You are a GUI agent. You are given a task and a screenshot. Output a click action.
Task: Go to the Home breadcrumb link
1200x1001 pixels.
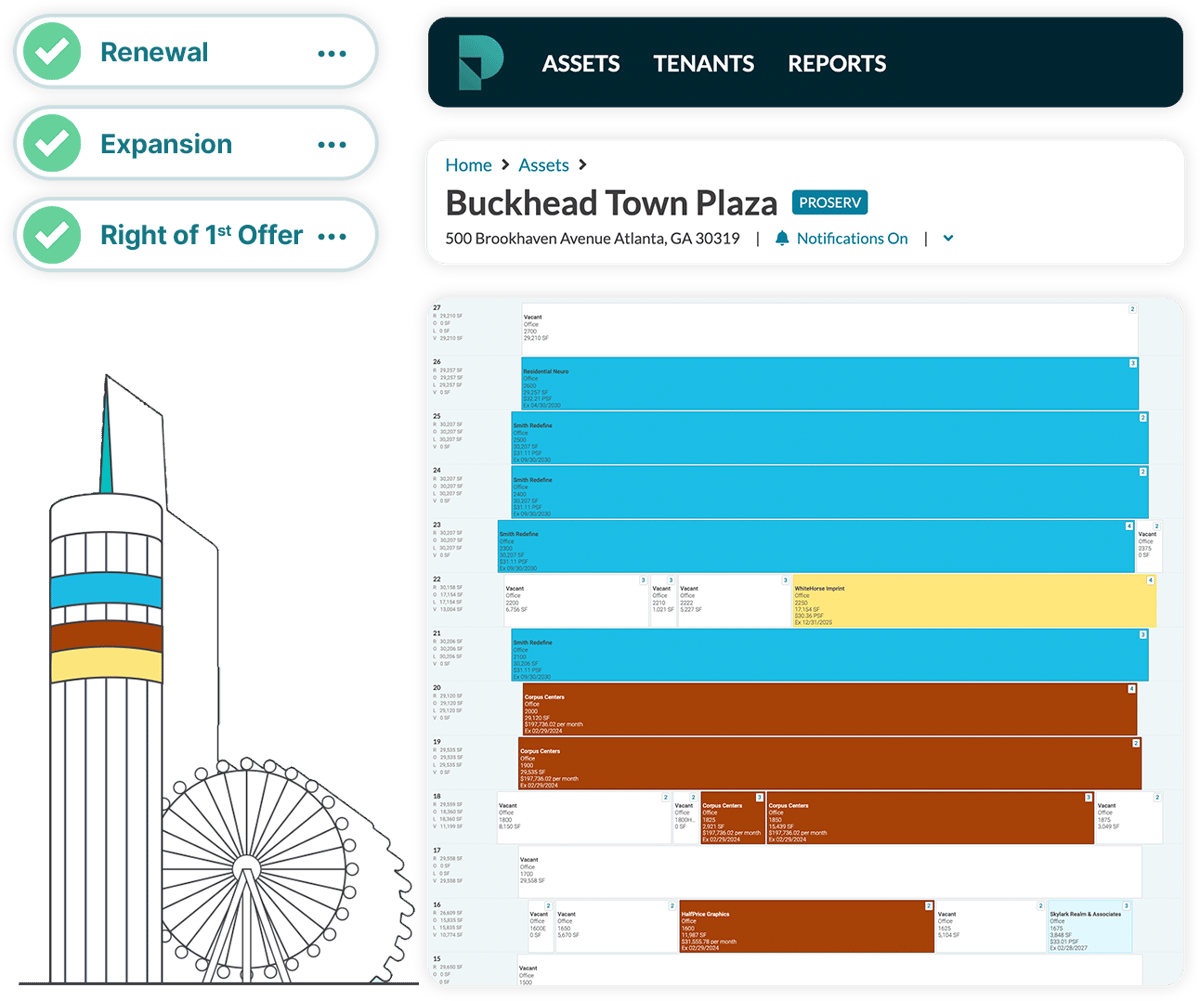point(468,165)
